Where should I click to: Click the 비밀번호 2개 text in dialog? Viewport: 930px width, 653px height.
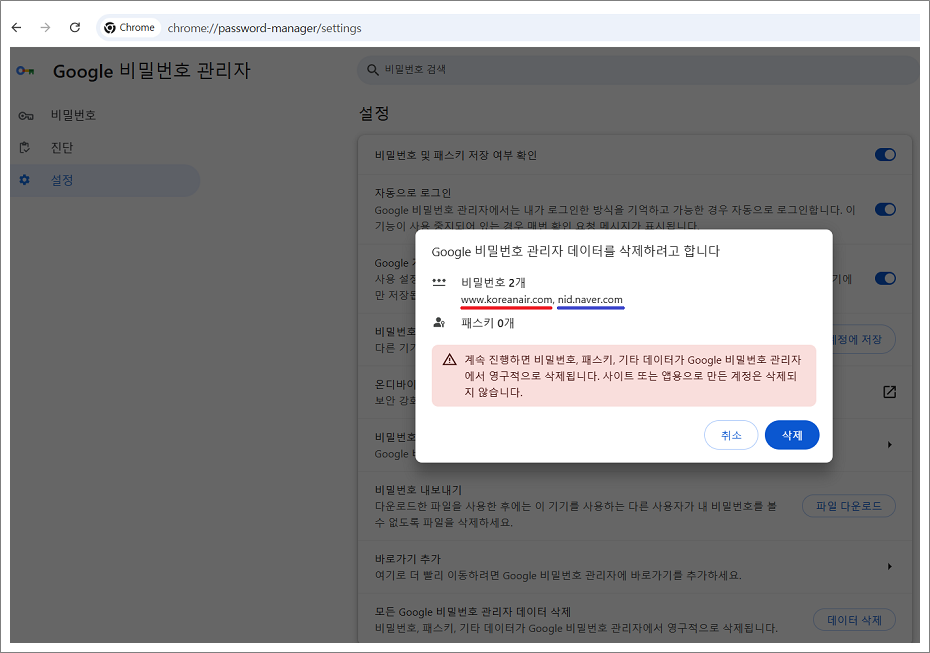(x=493, y=282)
